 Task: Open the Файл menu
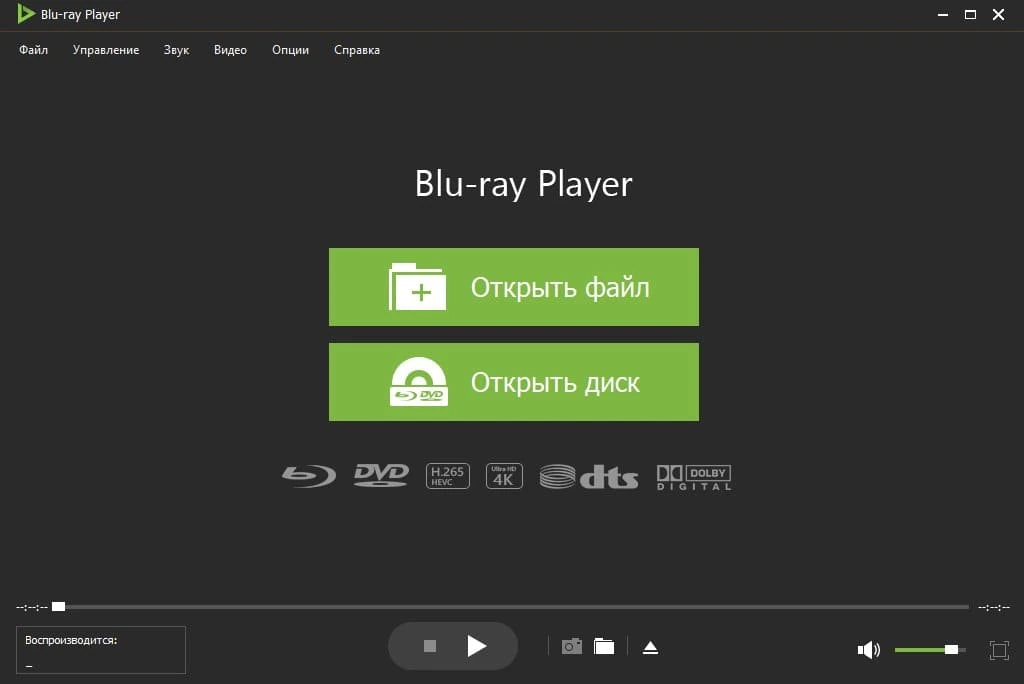[33, 50]
